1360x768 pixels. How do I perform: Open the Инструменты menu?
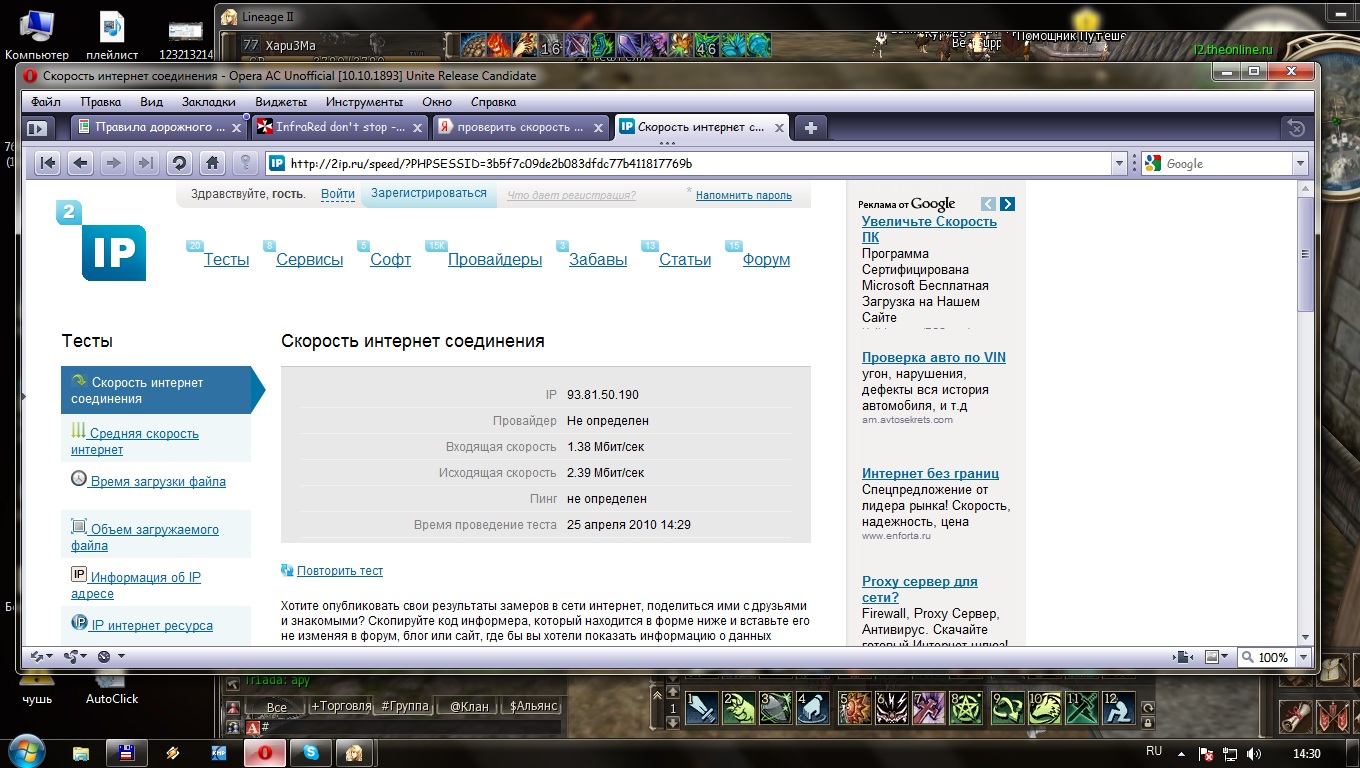tap(364, 101)
